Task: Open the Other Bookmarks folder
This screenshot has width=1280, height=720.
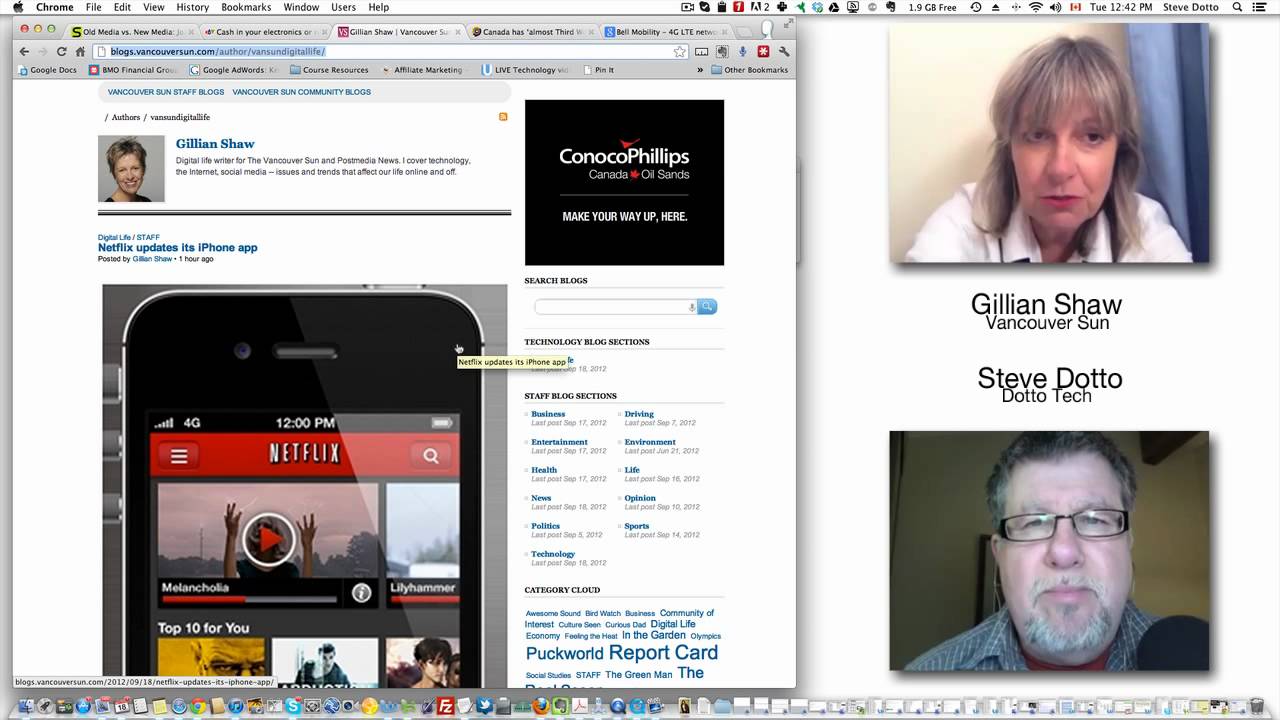Action: [x=750, y=70]
